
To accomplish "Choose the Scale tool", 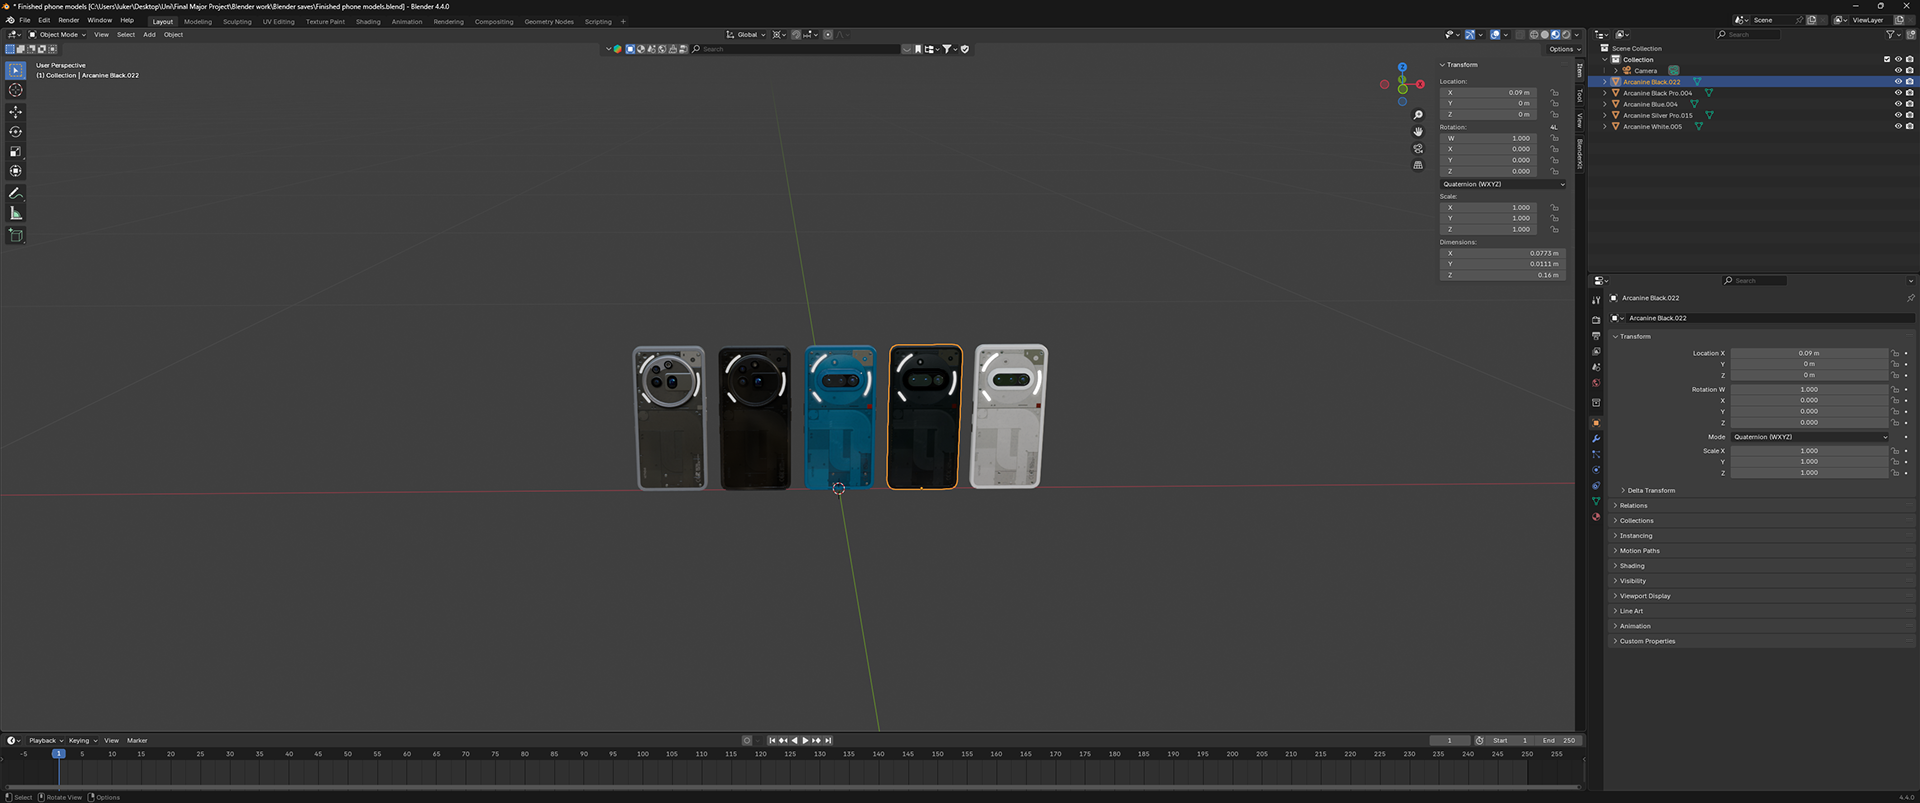I will tap(15, 152).
